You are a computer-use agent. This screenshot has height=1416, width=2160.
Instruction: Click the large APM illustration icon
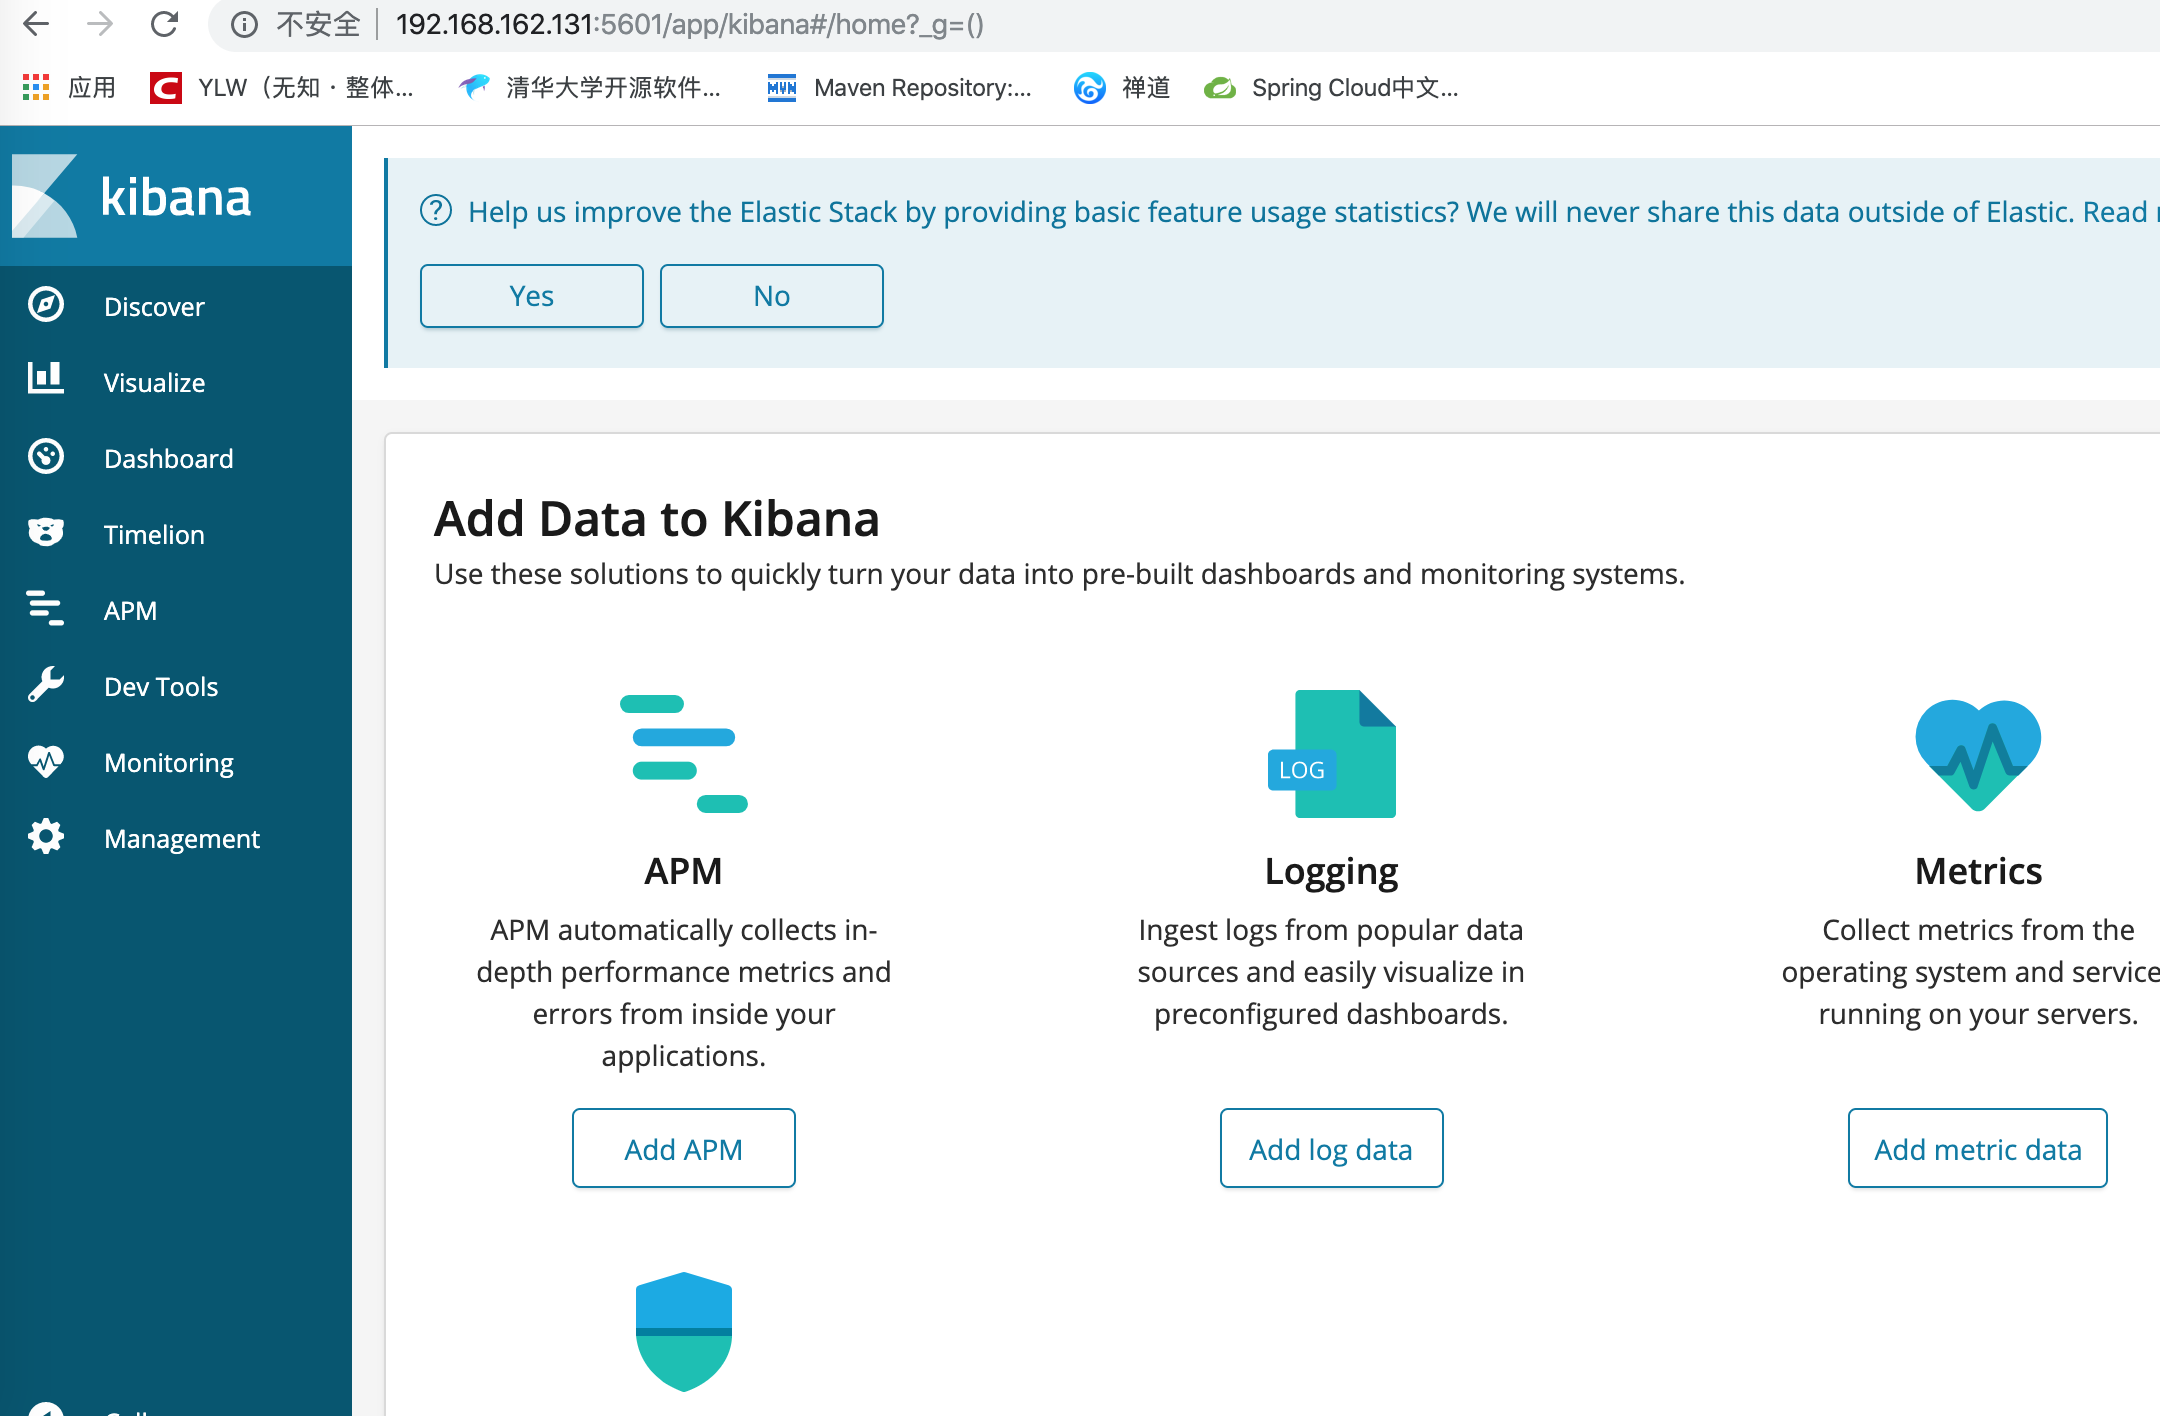coord(684,754)
